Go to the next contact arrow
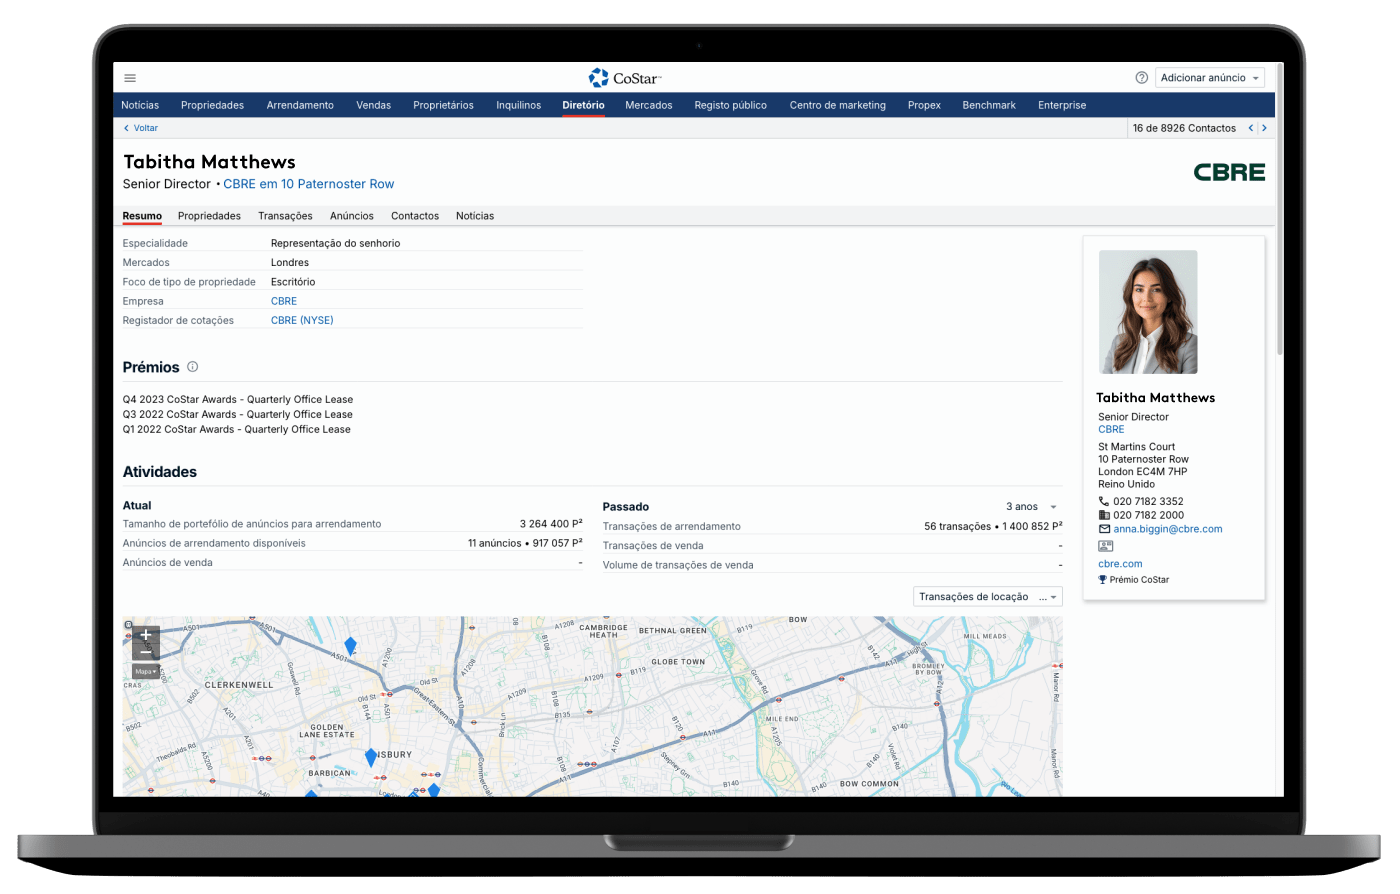The image size is (1400, 894). pyautogui.click(x=1264, y=128)
